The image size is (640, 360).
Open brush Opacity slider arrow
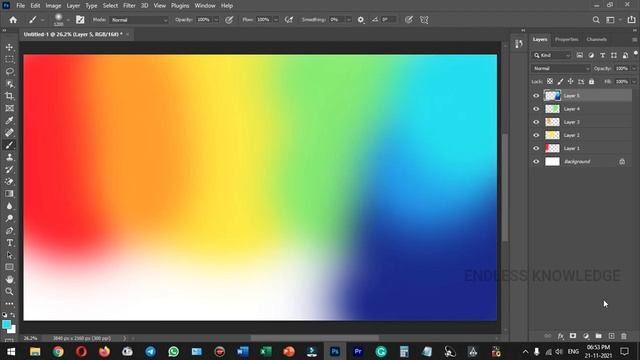pyautogui.click(x=216, y=20)
